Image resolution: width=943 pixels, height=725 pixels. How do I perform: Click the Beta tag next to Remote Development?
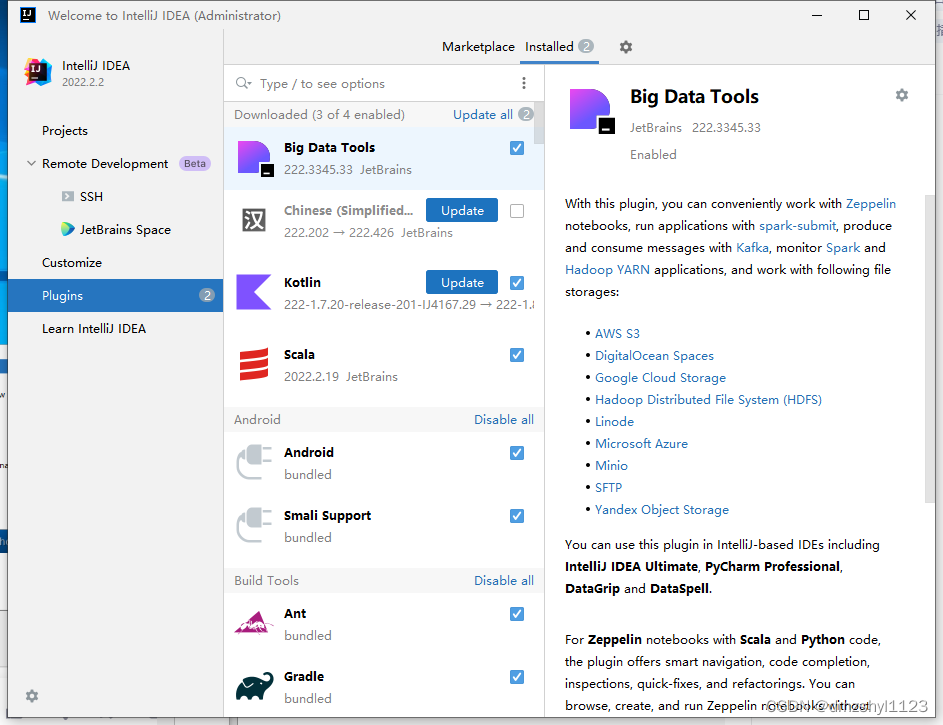pyautogui.click(x=195, y=164)
